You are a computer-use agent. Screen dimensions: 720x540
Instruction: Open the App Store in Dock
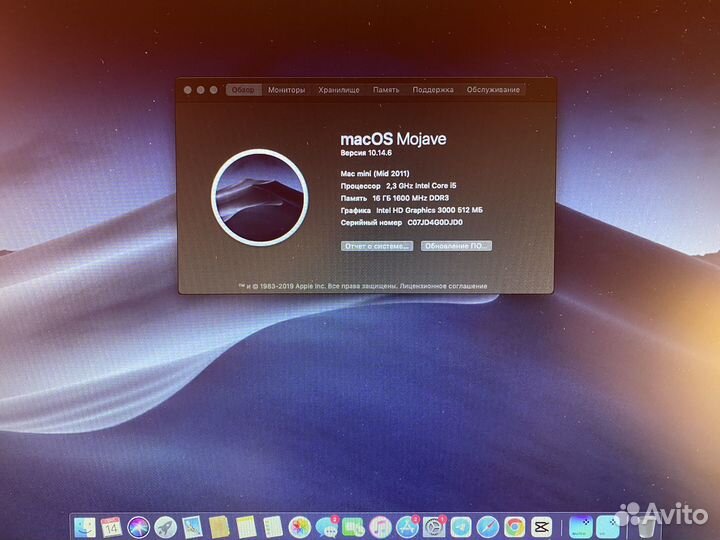407,527
